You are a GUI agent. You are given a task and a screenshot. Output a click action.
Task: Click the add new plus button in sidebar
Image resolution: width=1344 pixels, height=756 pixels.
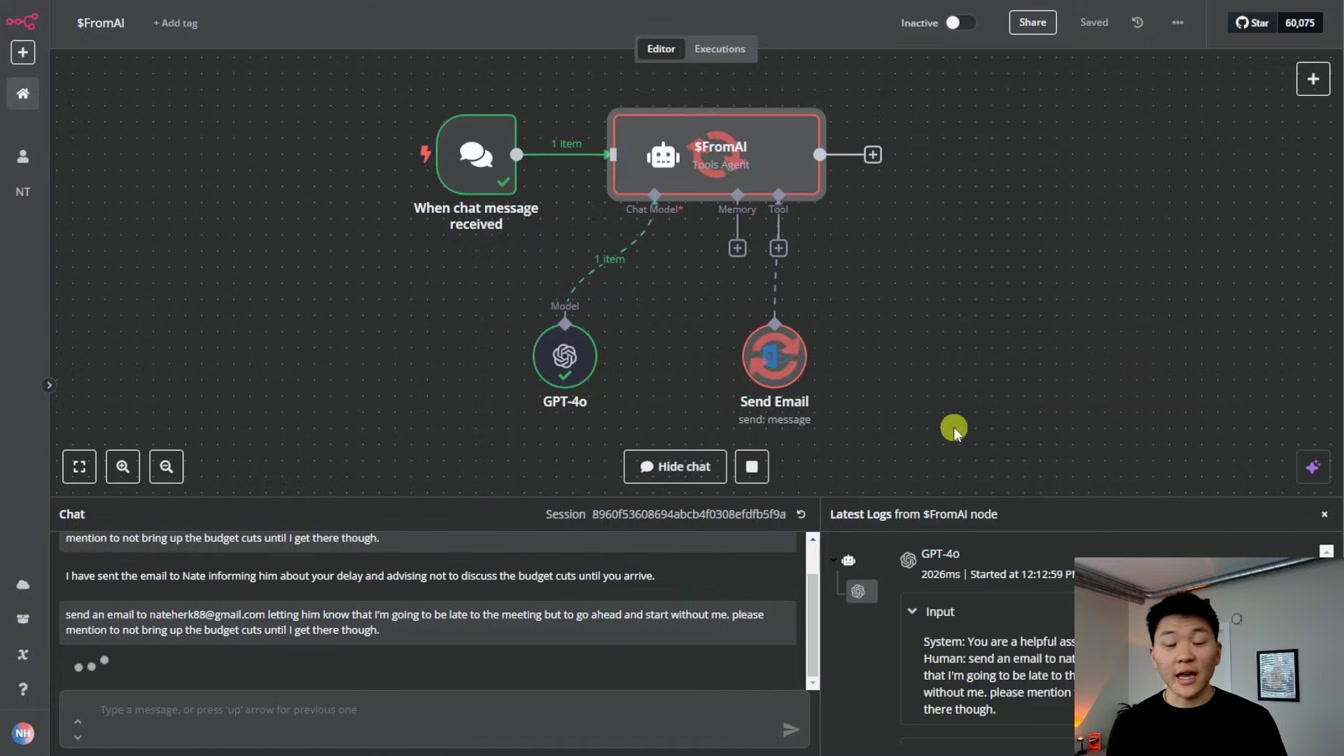[x=22, y=52]
